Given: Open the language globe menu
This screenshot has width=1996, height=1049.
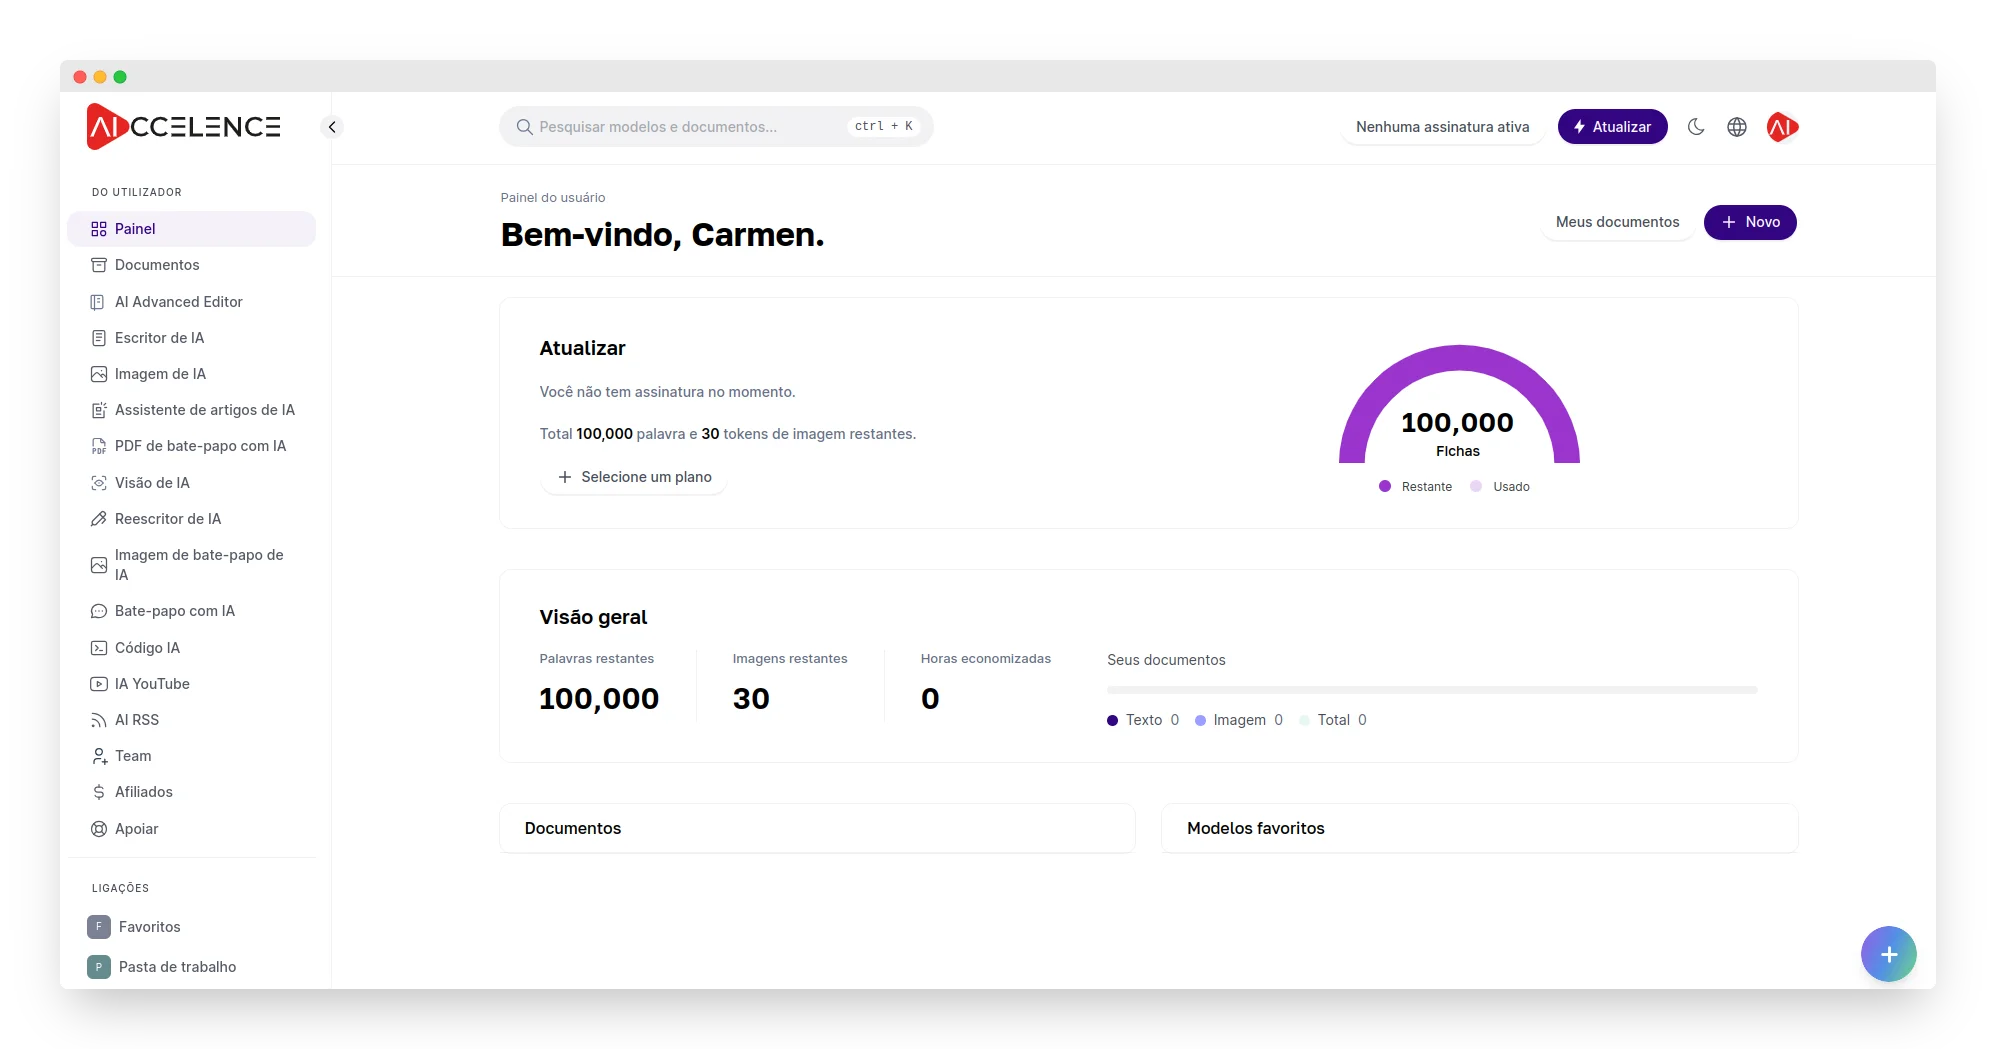Looking at the screenshot, I should 1737,127.
